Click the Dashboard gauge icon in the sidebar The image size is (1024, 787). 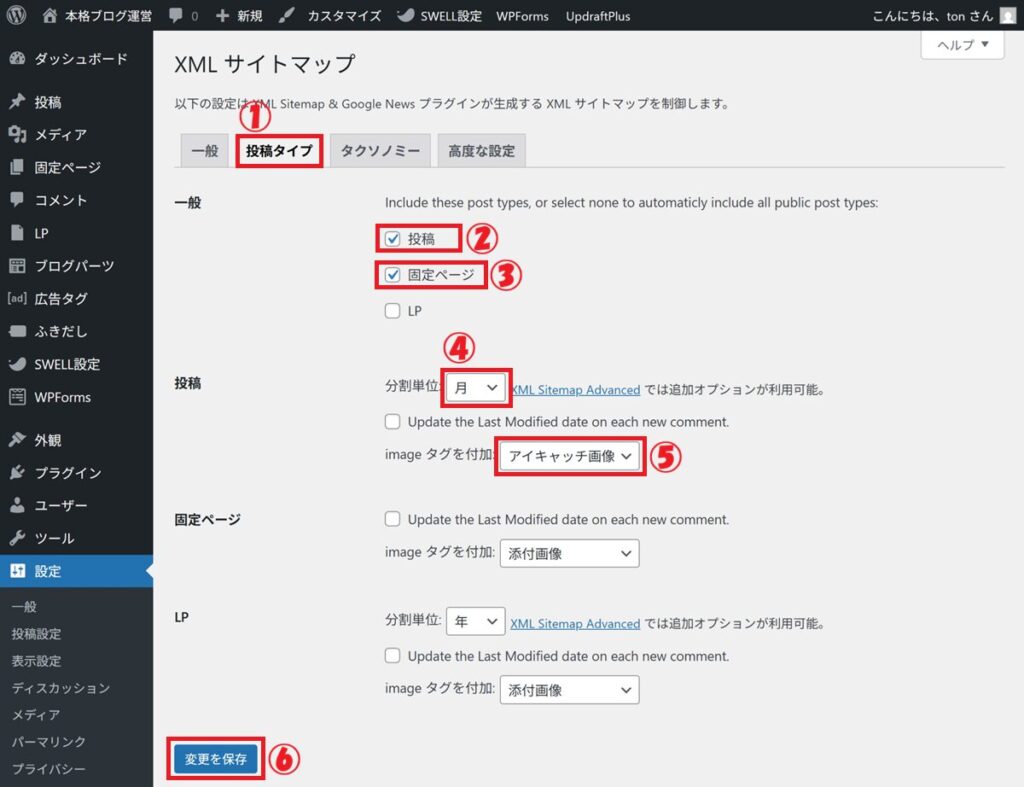(17, 59)
